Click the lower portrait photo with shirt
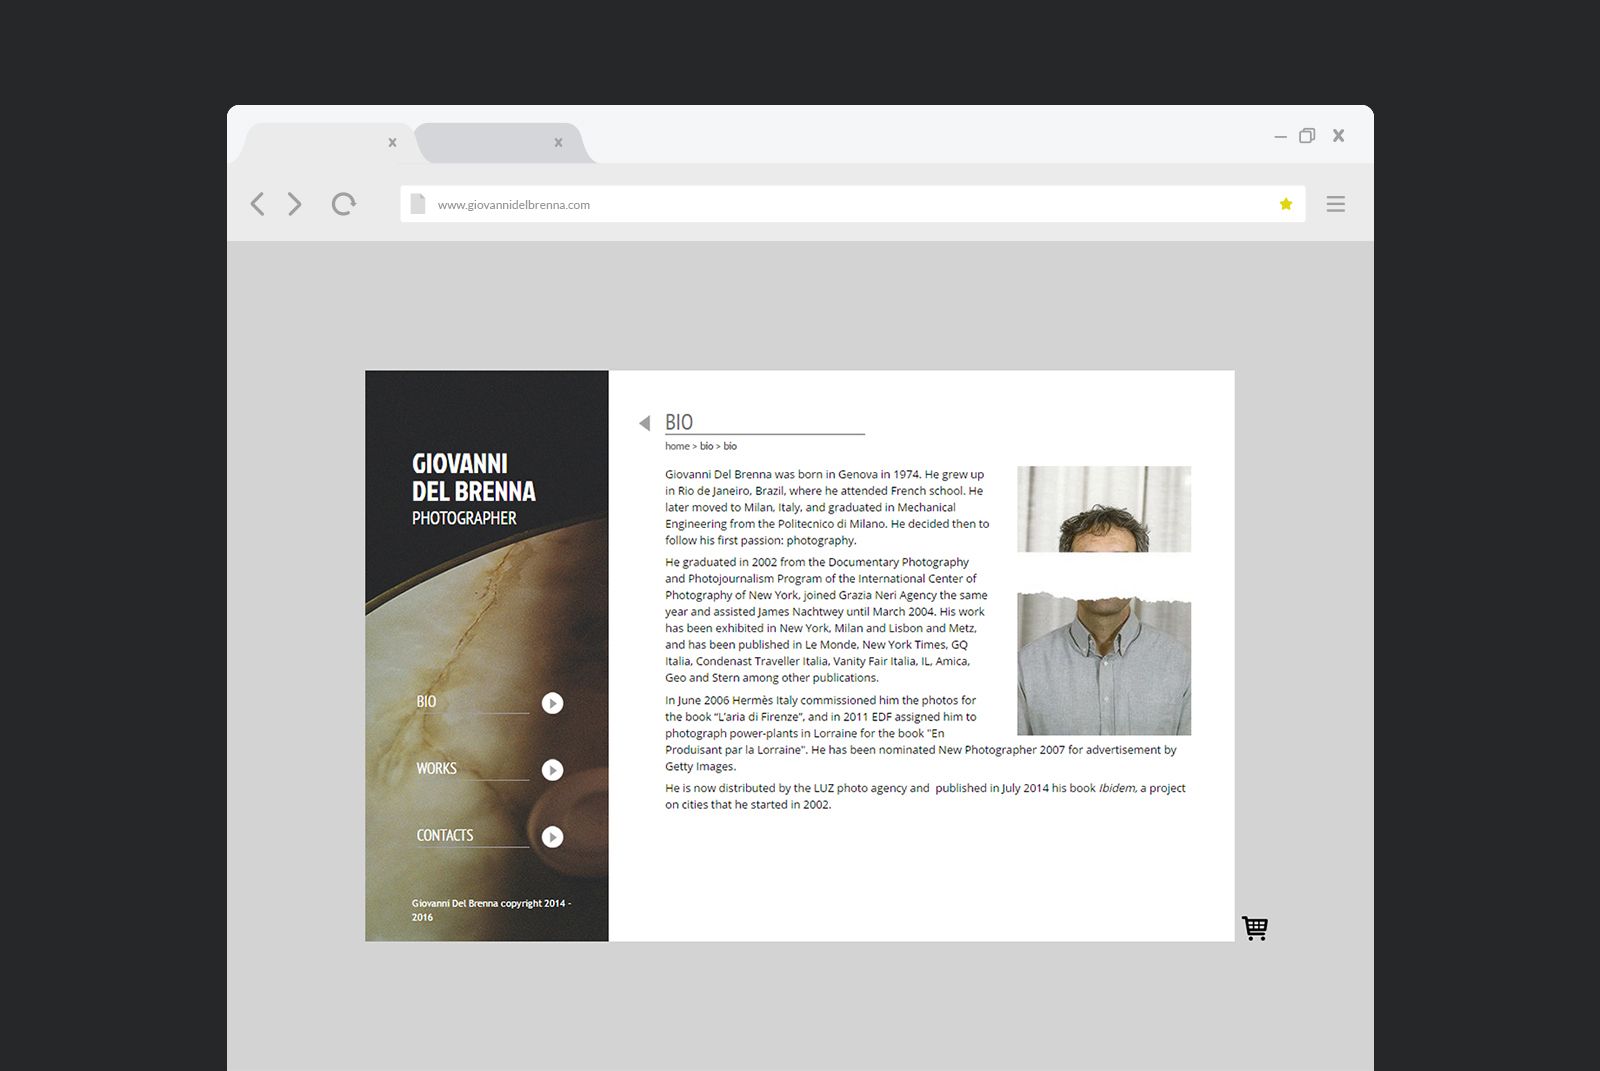 (1104, 663)
